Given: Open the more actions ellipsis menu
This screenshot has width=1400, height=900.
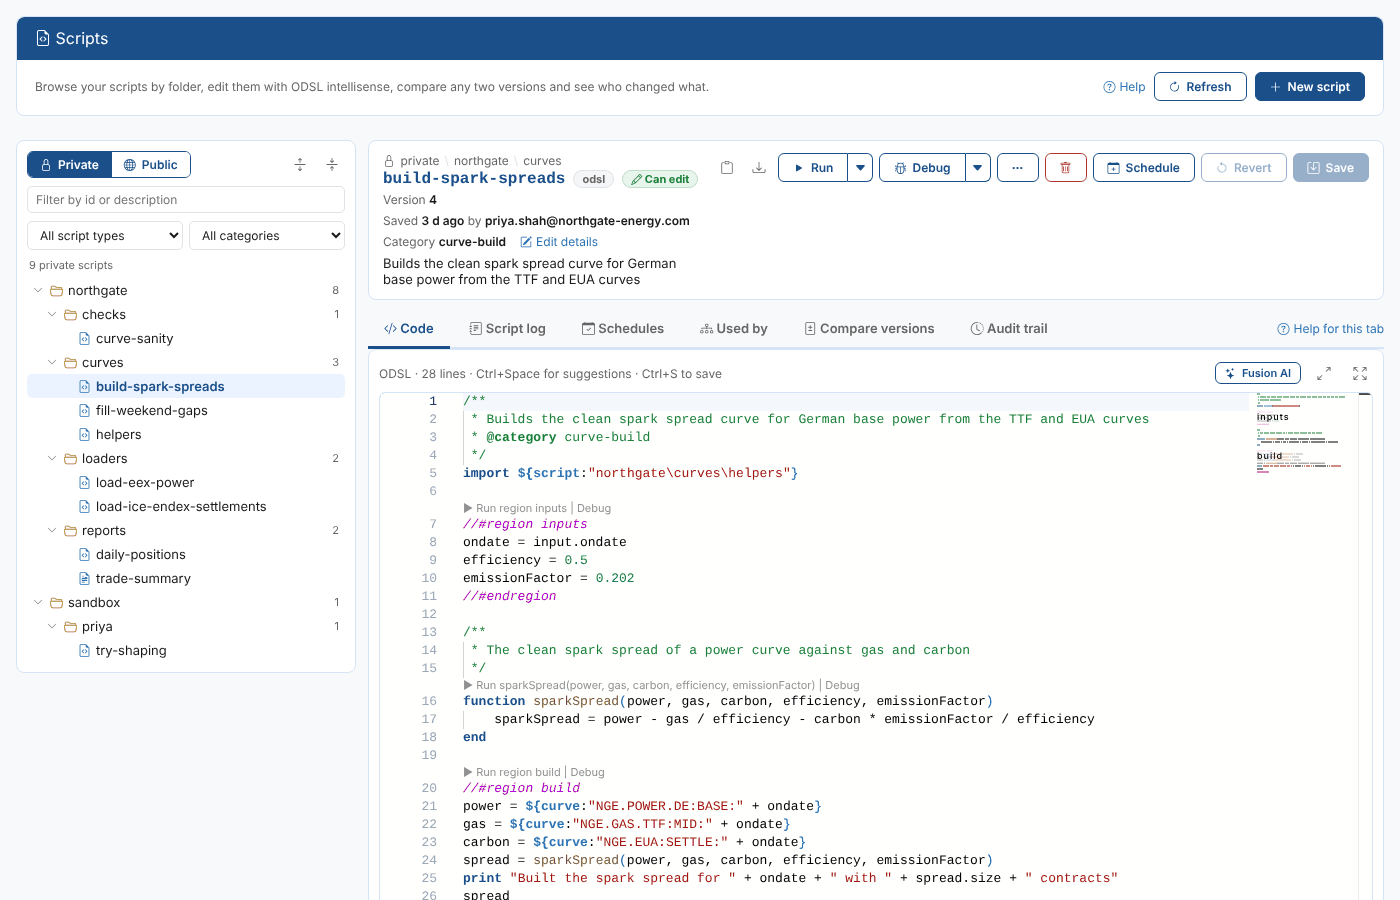Looking at the screenshot, I should (x=1018, y=168).
